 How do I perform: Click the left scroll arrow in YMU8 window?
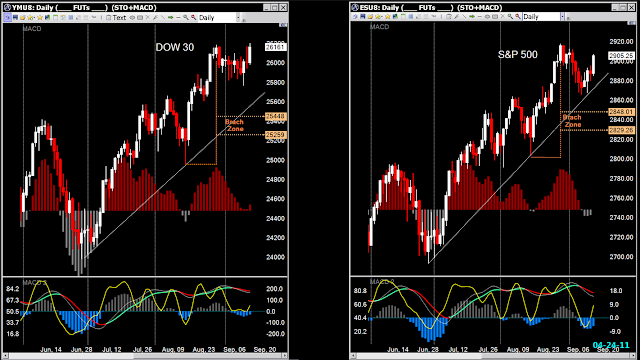[x=6, y=356]
